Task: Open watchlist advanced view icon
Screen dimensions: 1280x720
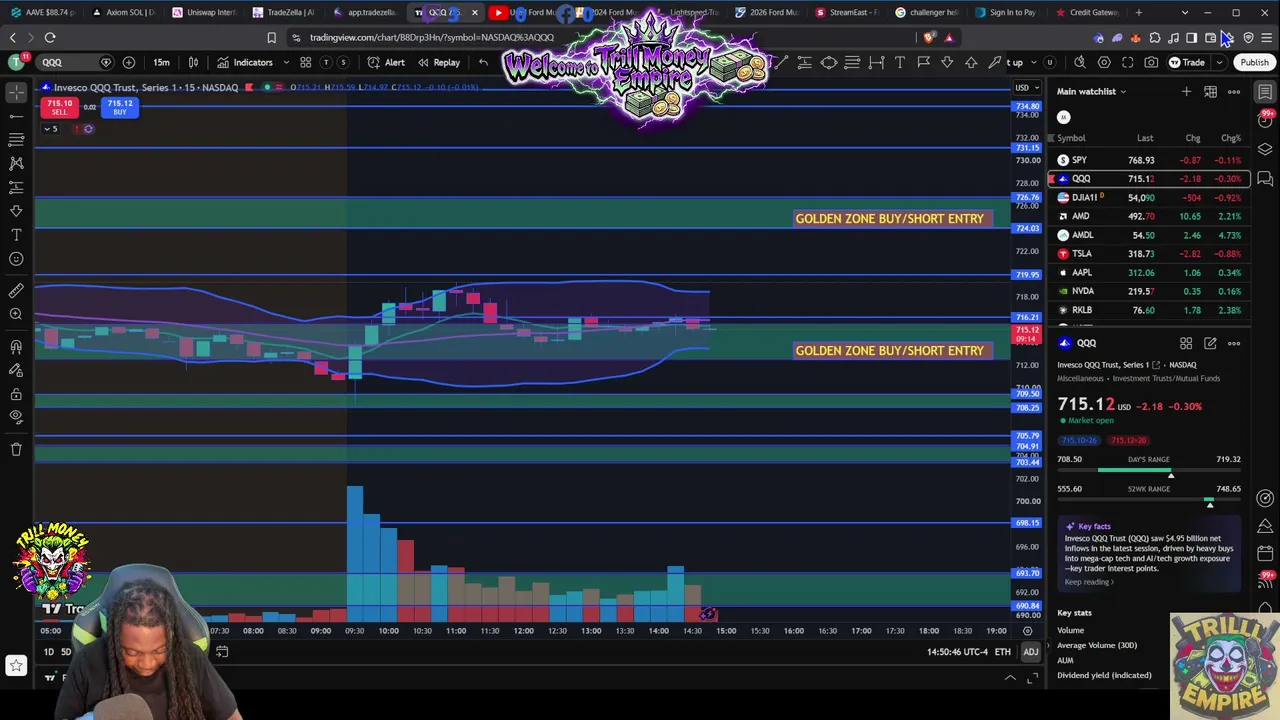Action: click(x=1210, y=91)
